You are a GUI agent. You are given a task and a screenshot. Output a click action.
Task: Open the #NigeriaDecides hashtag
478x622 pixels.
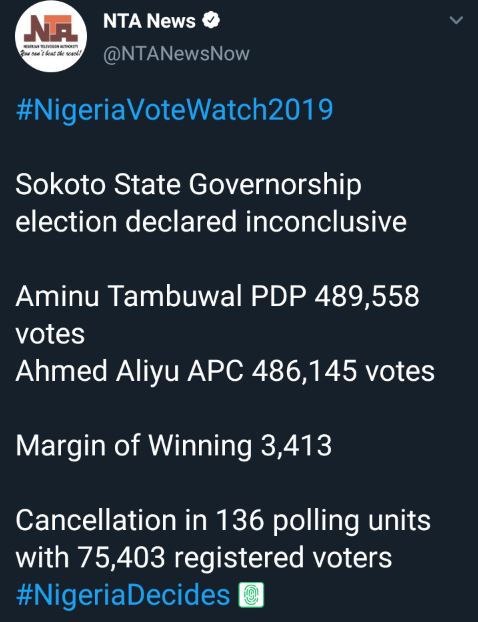[x=123, y=595]
